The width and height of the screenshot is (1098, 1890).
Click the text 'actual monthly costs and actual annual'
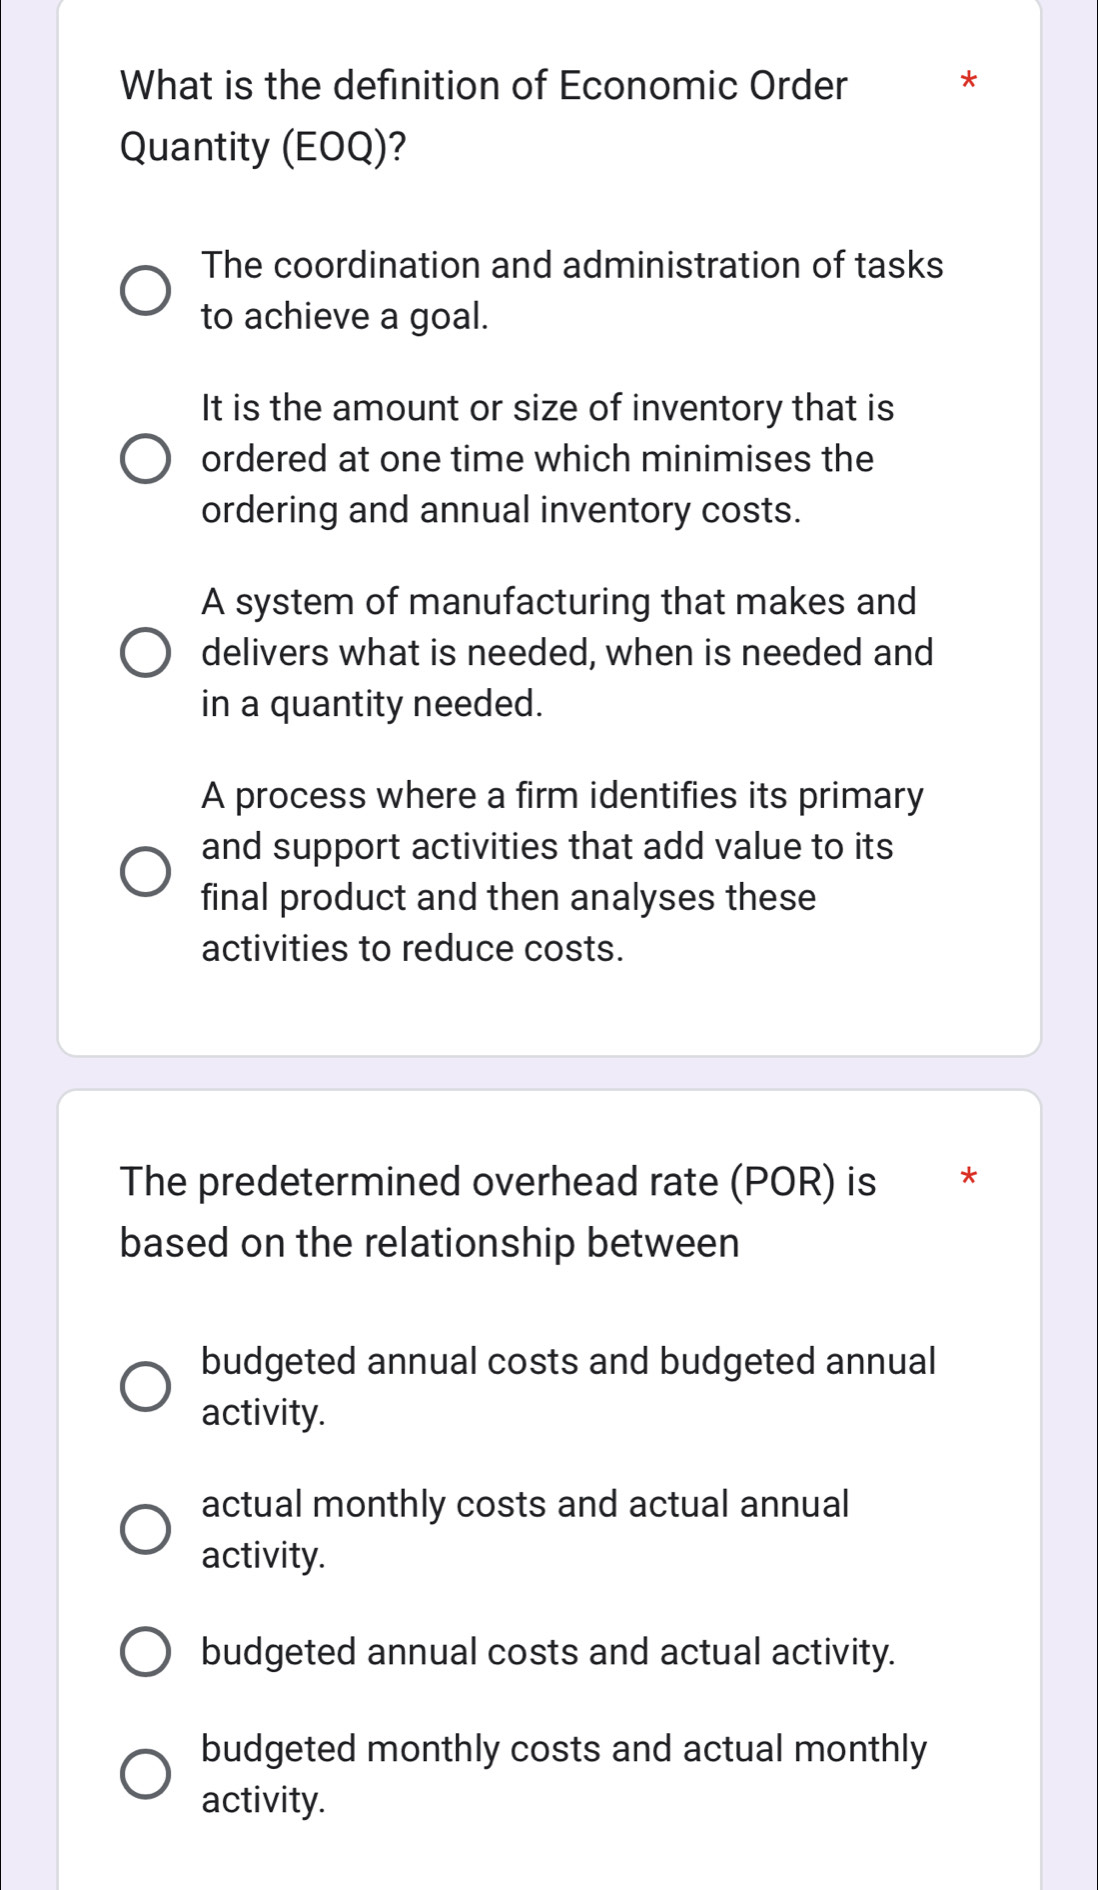[x=525, y=1504]
